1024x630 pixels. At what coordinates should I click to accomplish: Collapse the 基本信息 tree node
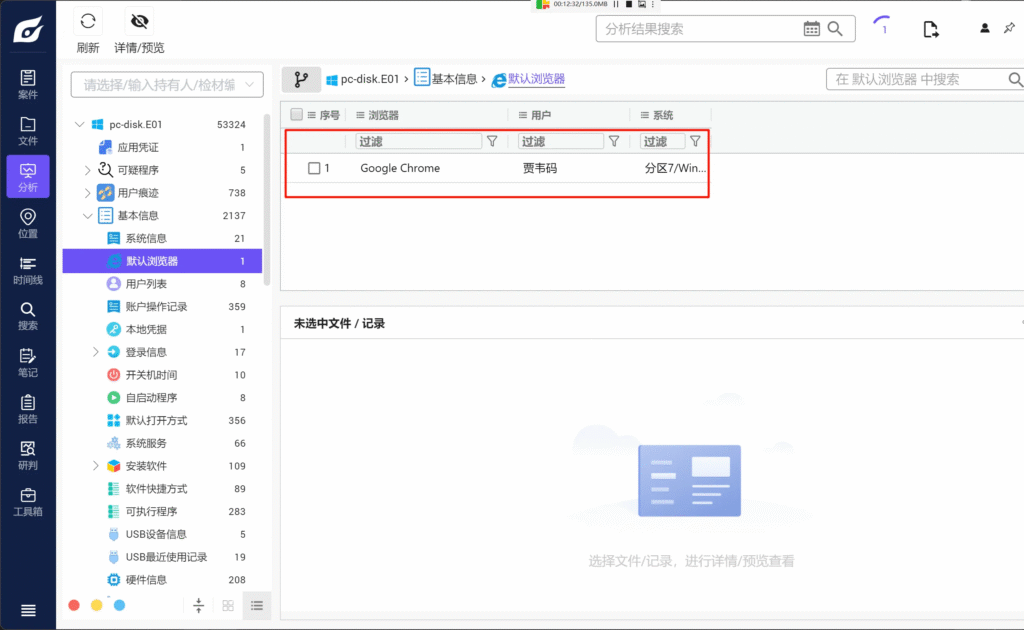click(x=88, y=215)
